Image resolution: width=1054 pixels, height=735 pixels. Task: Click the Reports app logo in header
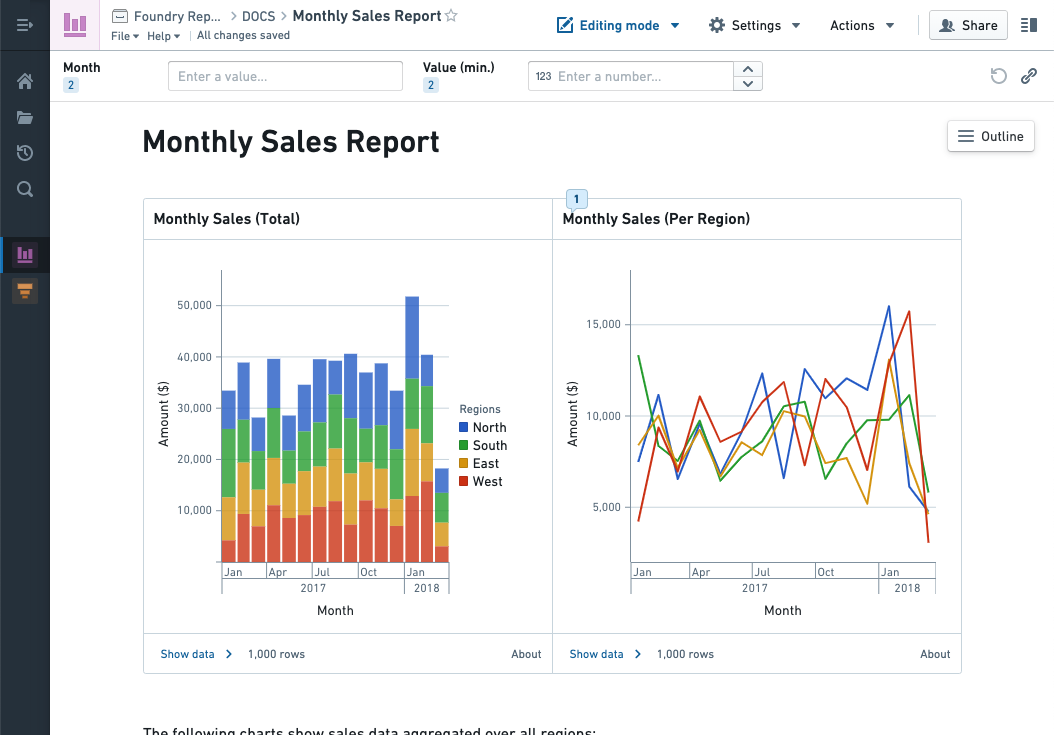[x=75, y=25]
